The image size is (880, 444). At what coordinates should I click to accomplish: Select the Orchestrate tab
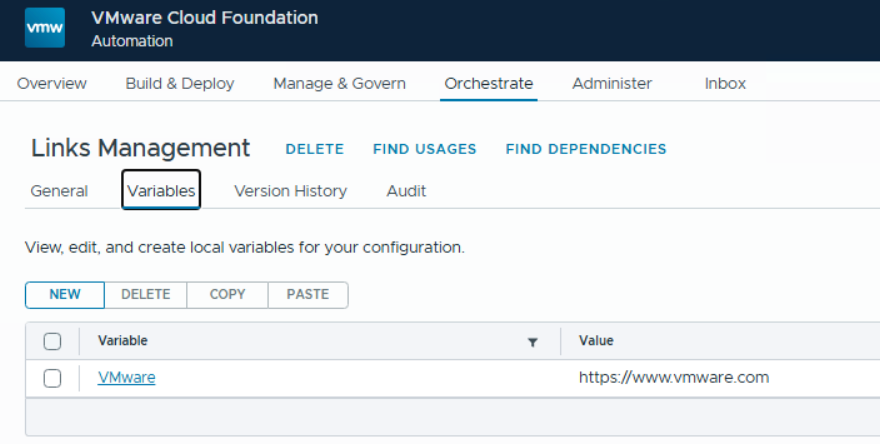point(489,84)
